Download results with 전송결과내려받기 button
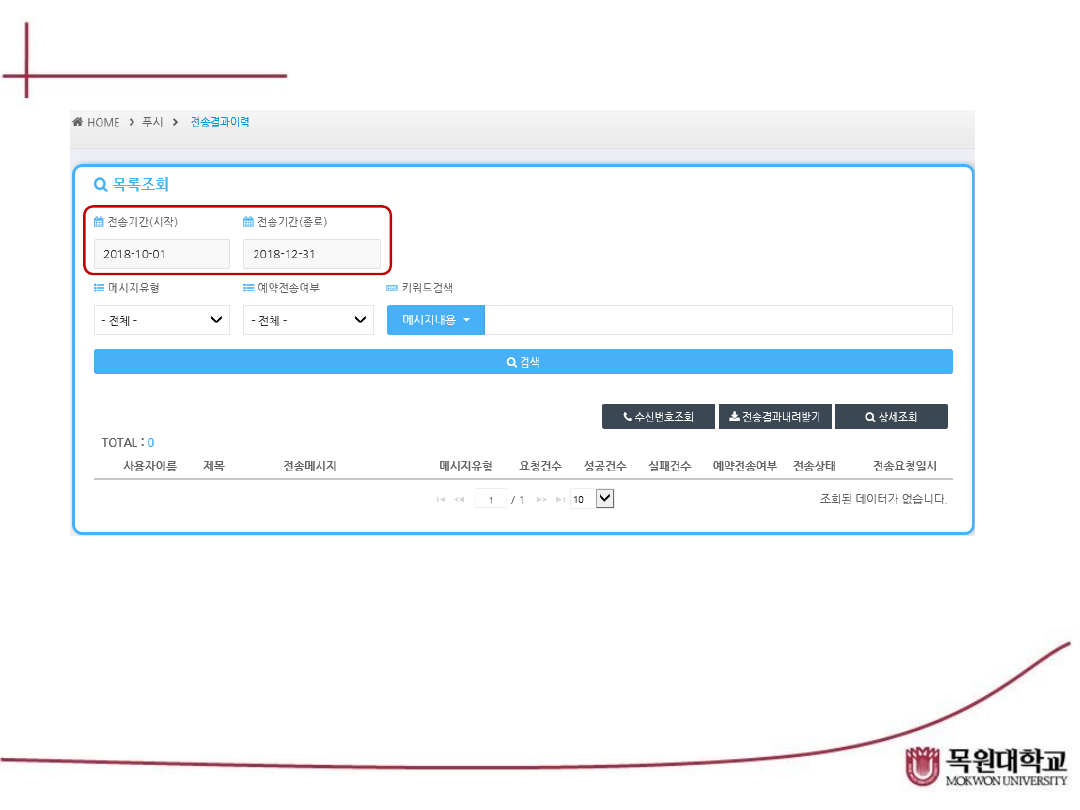Viewport: 1080px width, 810px height. pos(775,417)
